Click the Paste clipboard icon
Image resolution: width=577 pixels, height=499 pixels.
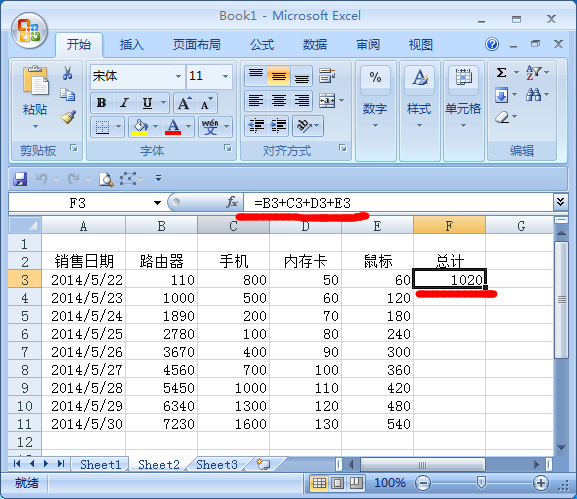[x=35, y=80]
